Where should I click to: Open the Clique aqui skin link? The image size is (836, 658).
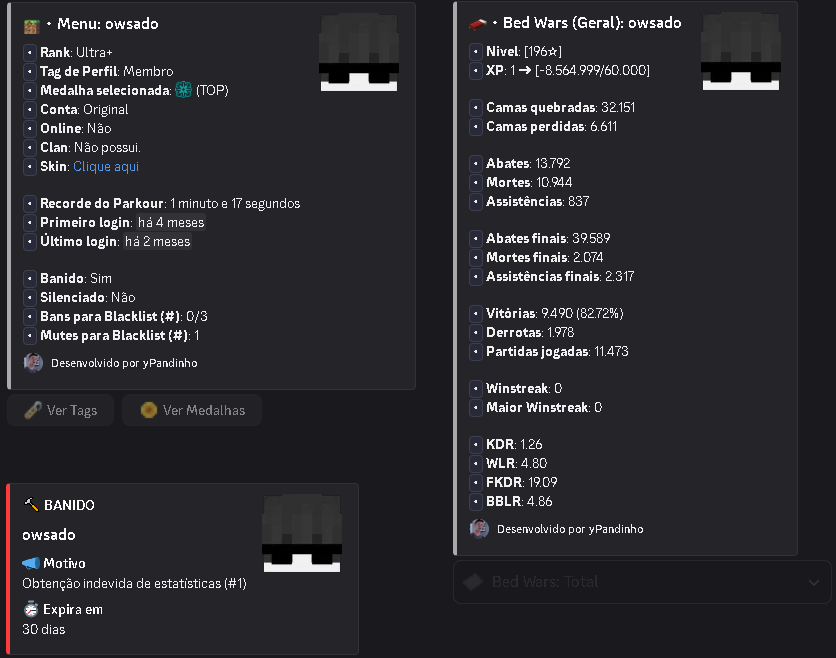tap(106, 166)
